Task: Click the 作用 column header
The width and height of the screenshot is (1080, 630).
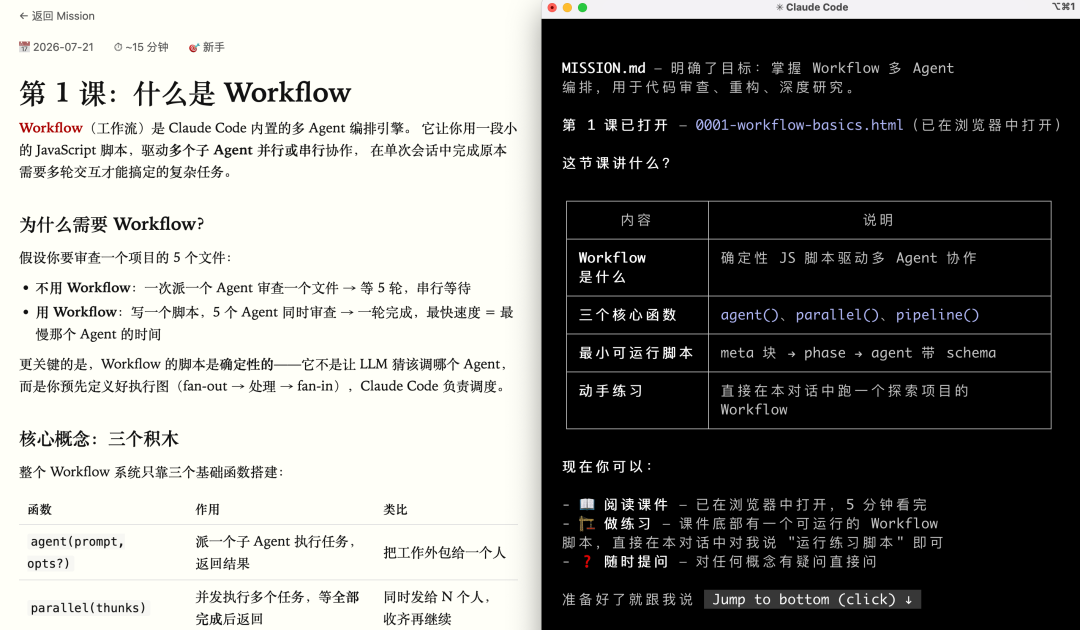Action: (x=207, y=510)
